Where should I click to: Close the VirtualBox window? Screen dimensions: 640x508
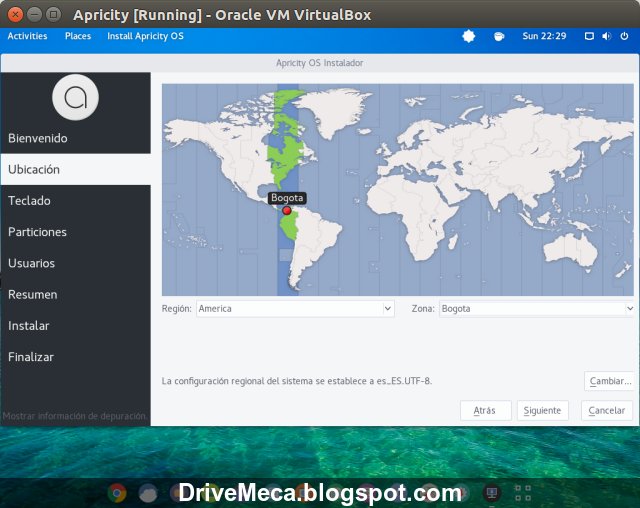[x=16, y=15]
